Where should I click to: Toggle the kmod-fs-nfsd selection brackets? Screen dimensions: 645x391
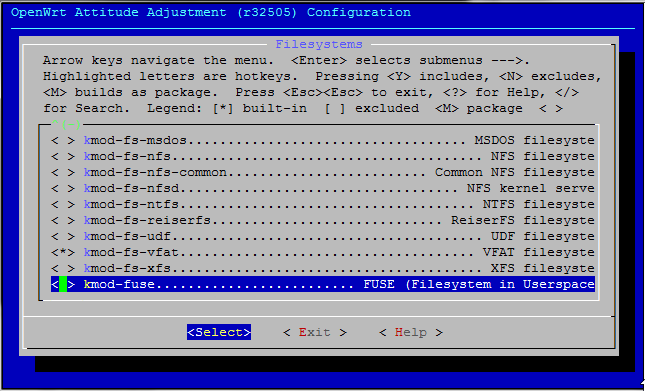pos(63,189)
